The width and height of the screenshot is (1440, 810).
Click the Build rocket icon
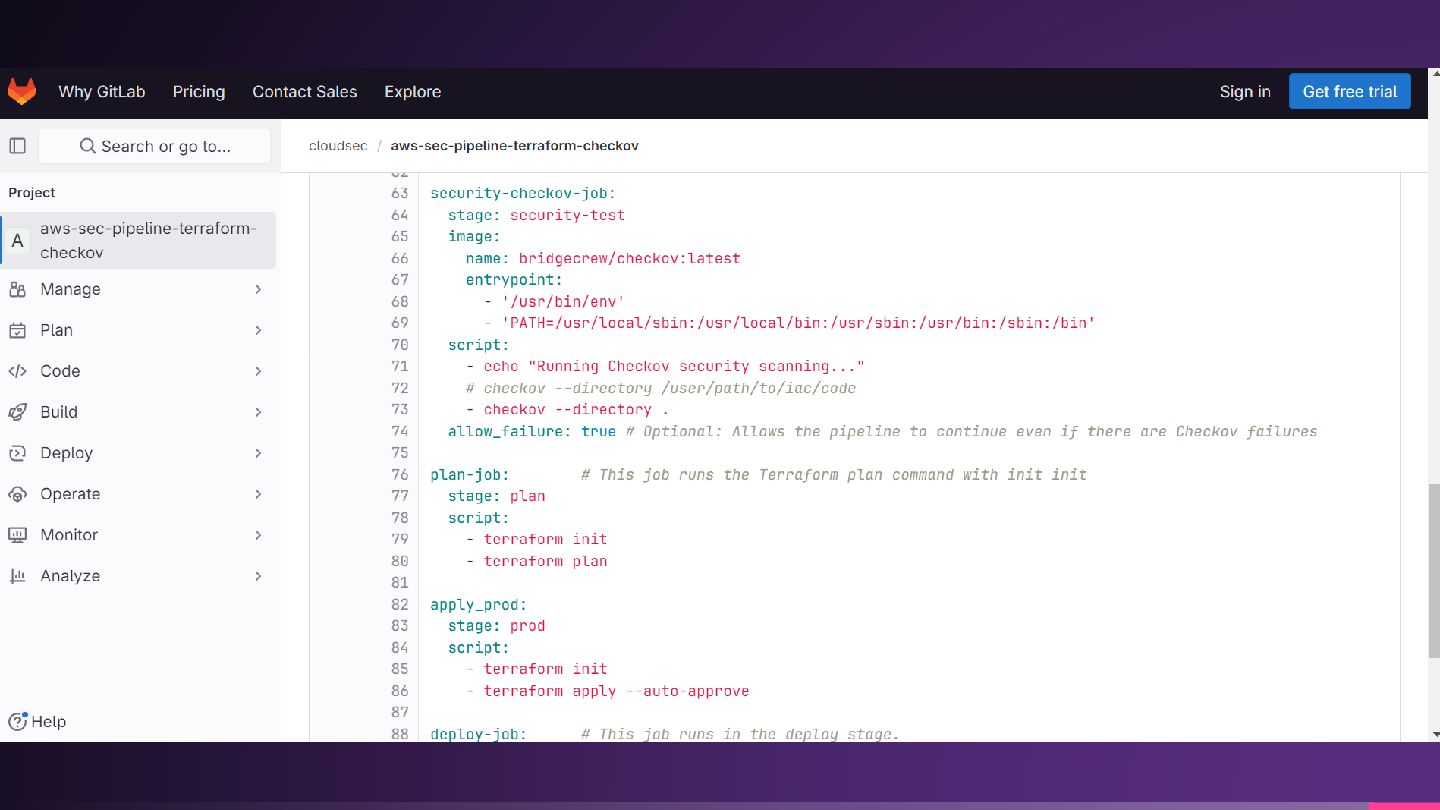[17, 412]
